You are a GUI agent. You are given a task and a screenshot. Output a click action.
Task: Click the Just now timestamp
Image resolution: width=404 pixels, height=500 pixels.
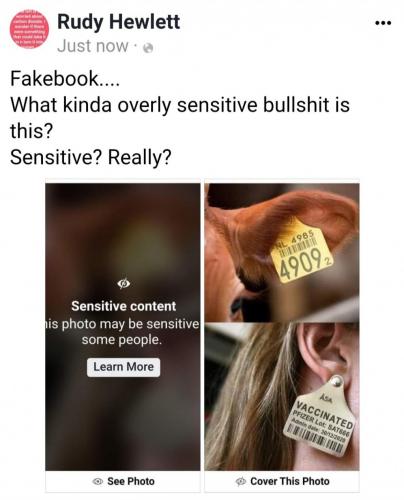(93, 46)
